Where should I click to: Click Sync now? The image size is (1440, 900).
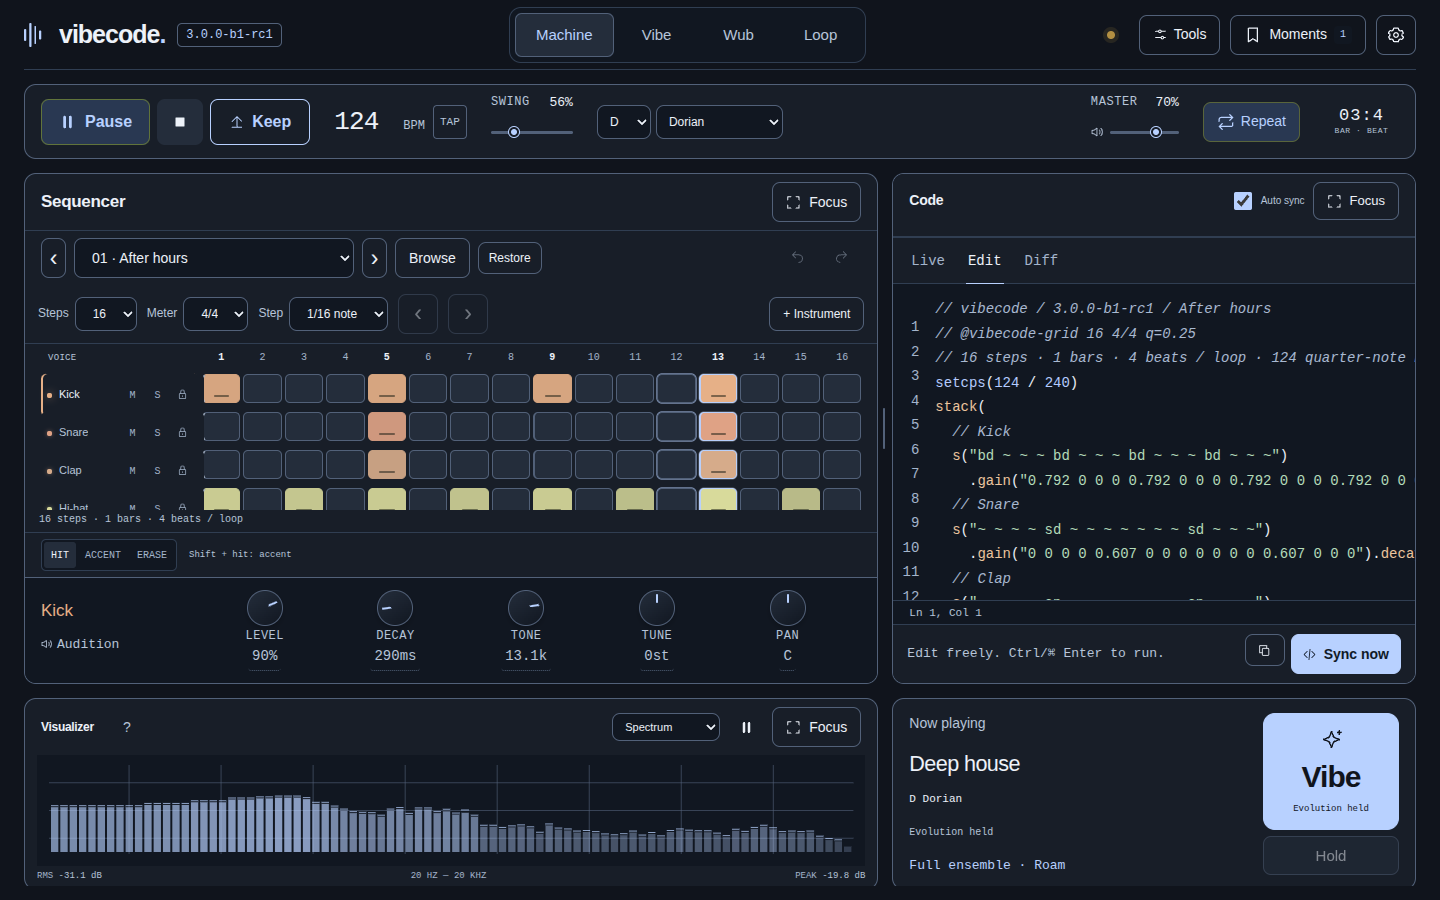pyautogui.click(x=1346, y=654)
